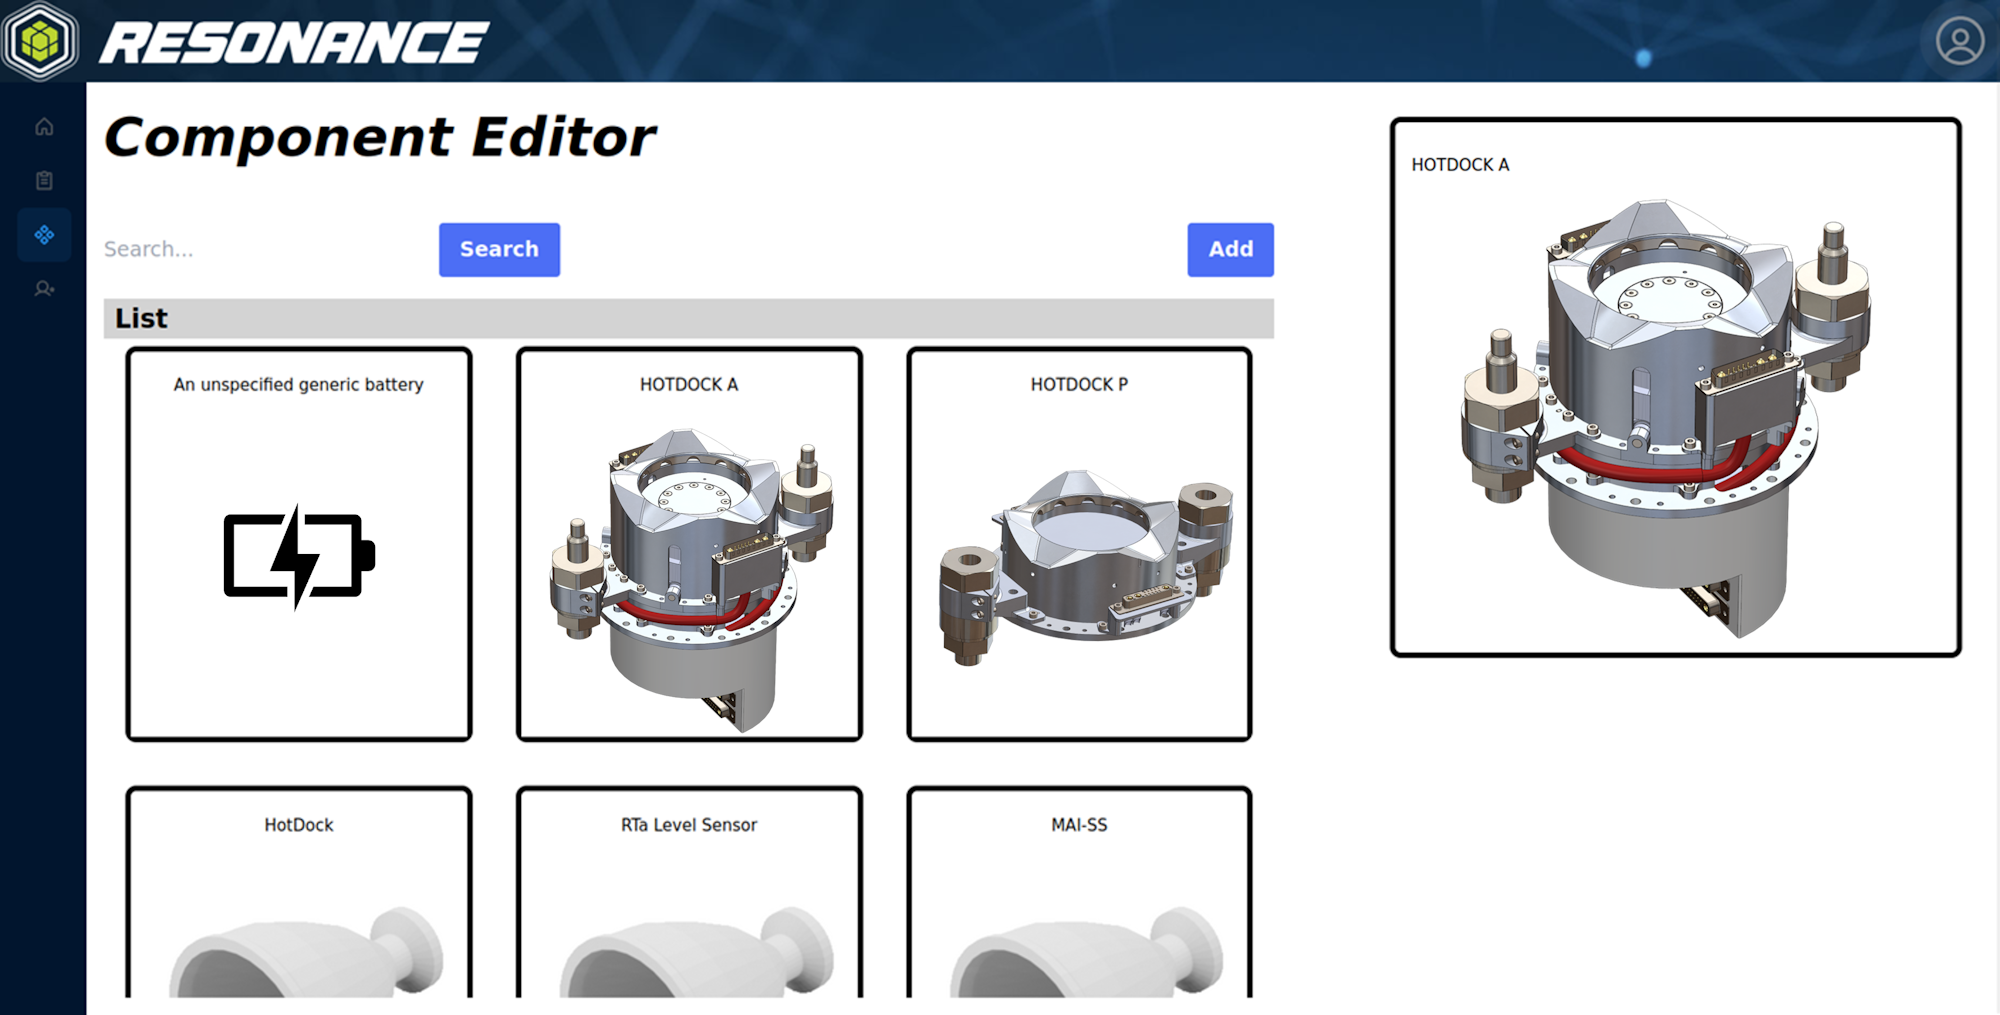2000x1015 pixels.
Task: Focus the Search text field
Action: tap(265, 249)
